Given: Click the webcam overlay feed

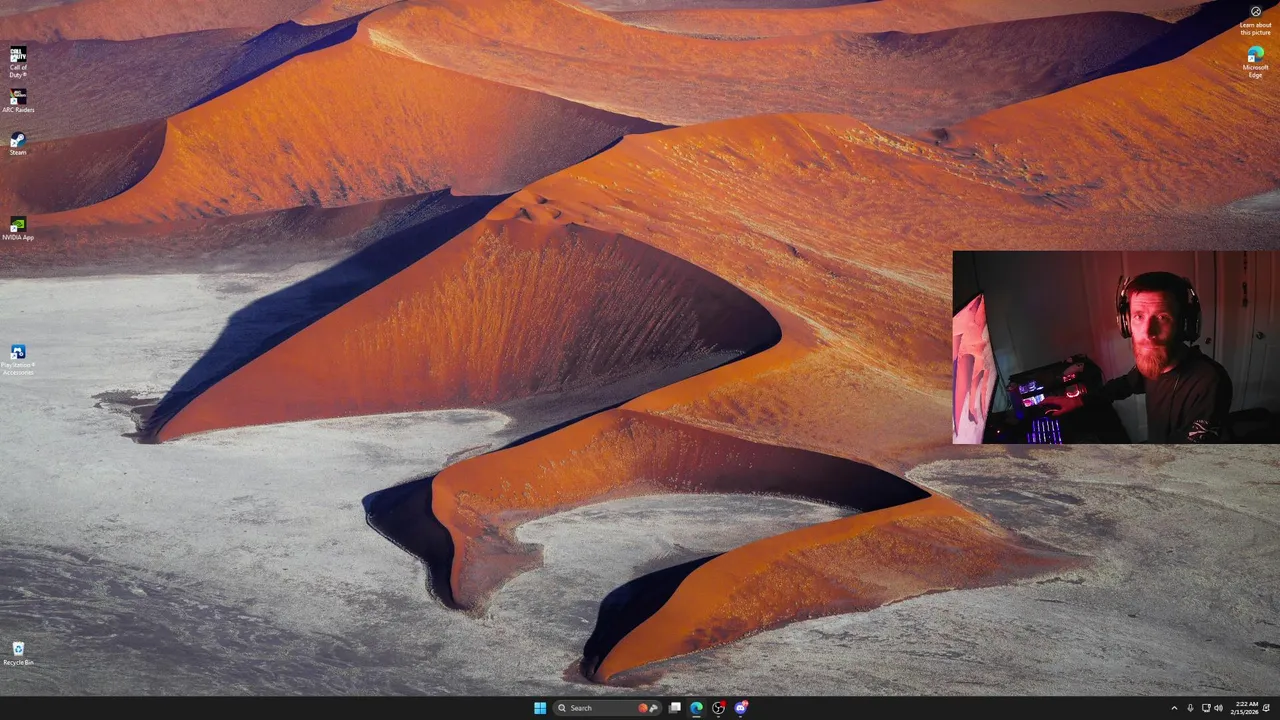Looking at the screenshot, I should coord(1116,347).
